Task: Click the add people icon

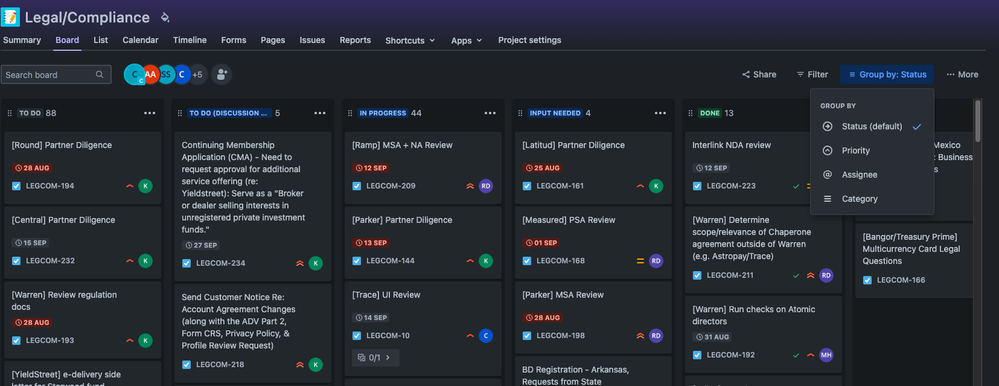Action: (221, 75)
